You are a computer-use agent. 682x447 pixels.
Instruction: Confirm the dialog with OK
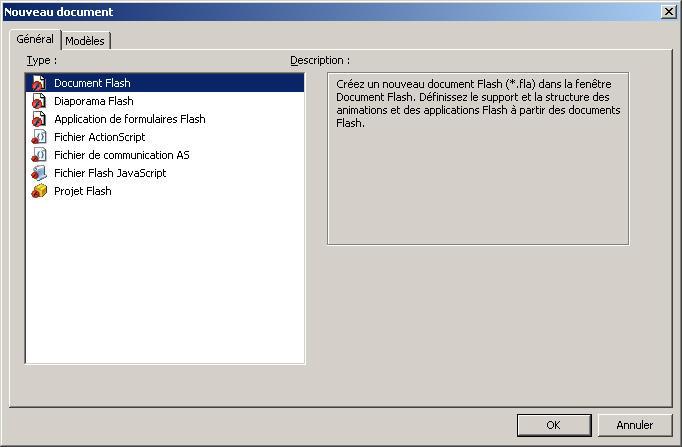[553, 425]
